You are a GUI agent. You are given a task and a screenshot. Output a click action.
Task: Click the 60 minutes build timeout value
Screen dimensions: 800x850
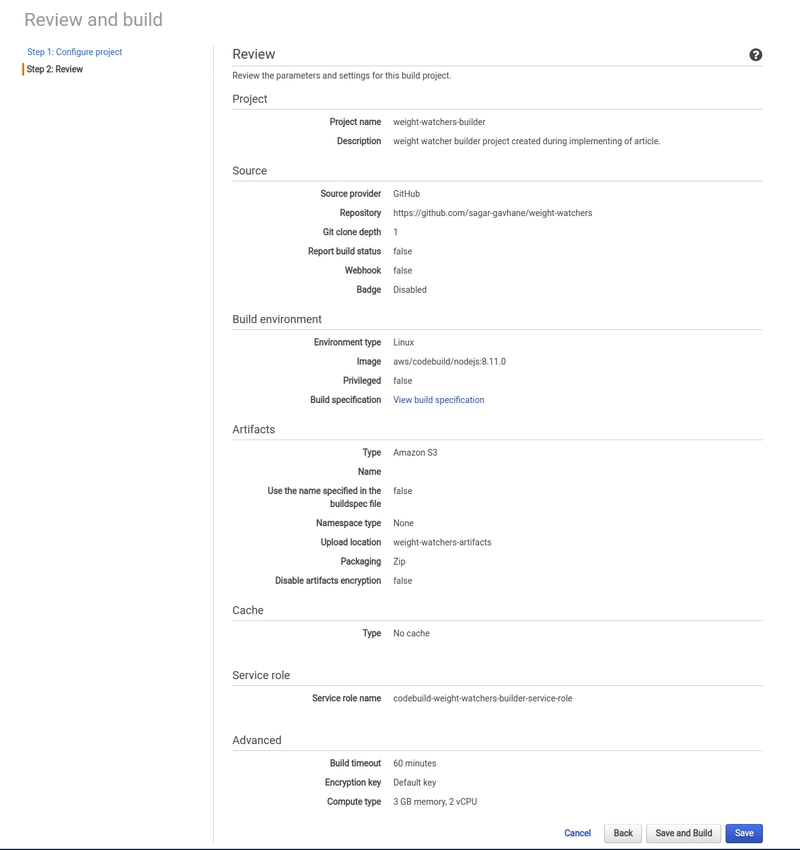point(415,763)
